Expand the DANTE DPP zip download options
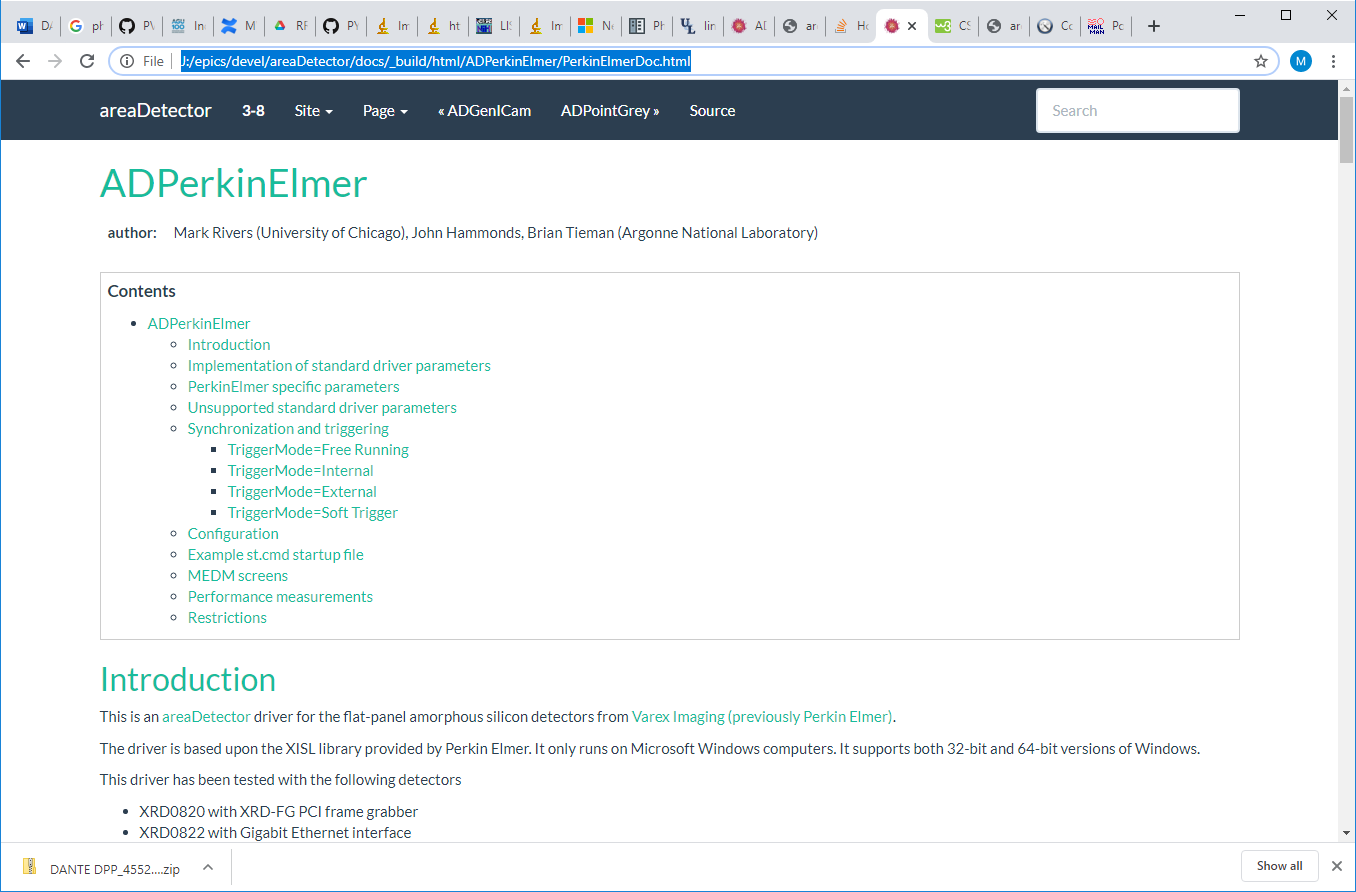The height and width of the screenshot is (892, 1356). [x=208, y=867]
